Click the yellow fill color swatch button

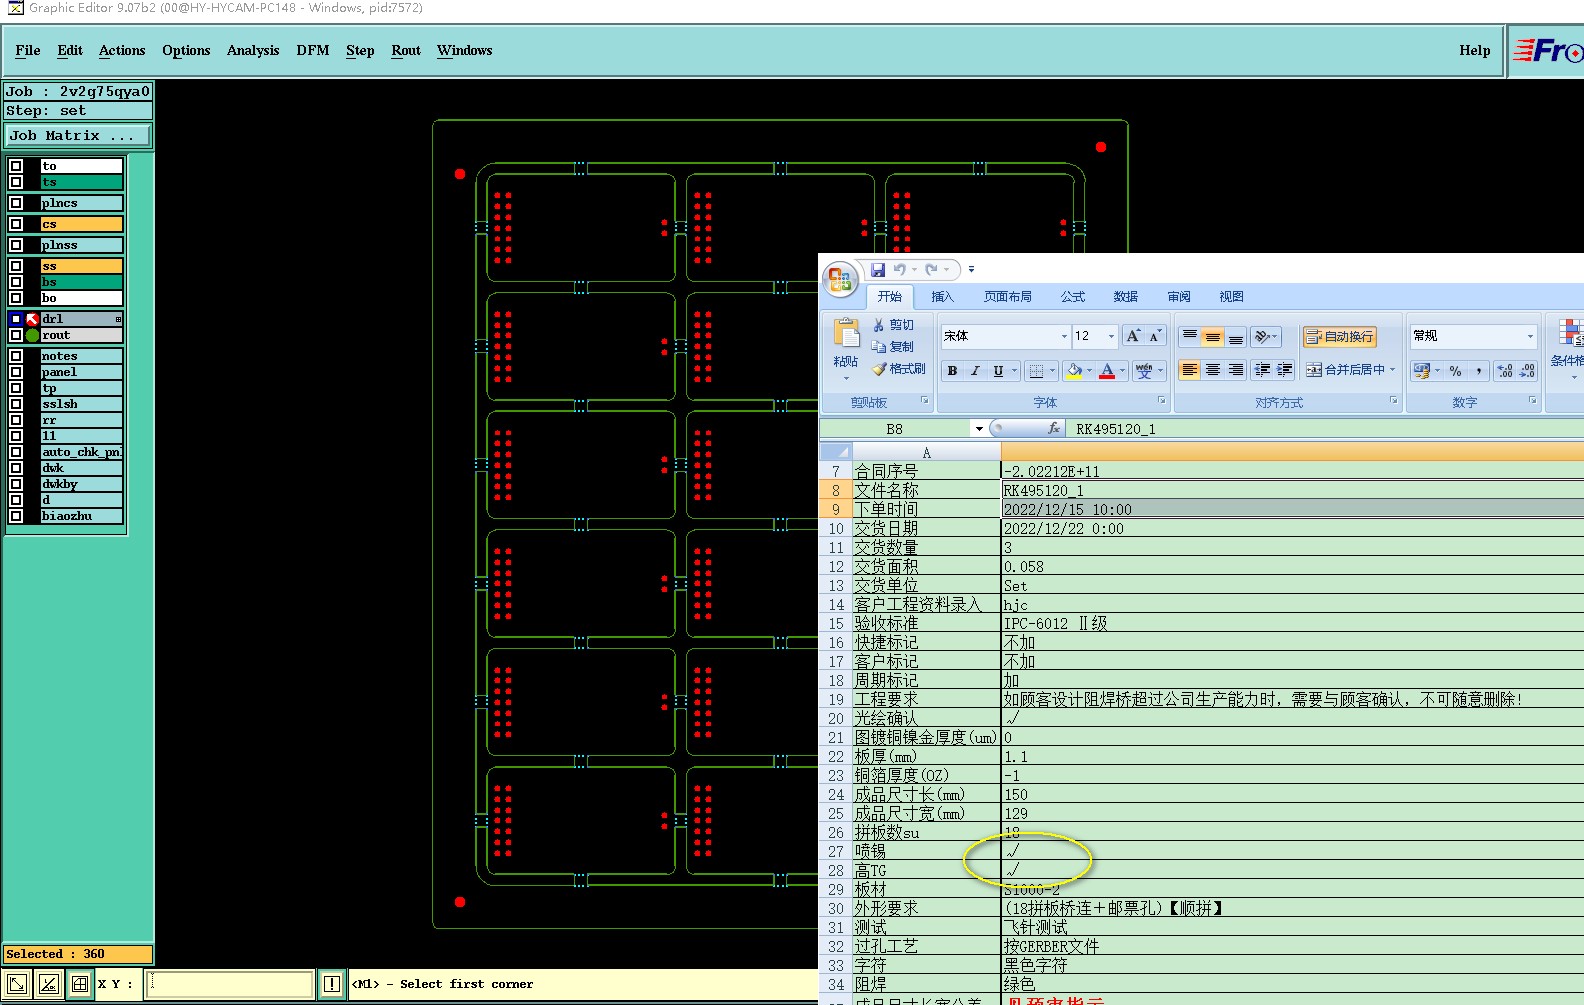[1073, 371]
